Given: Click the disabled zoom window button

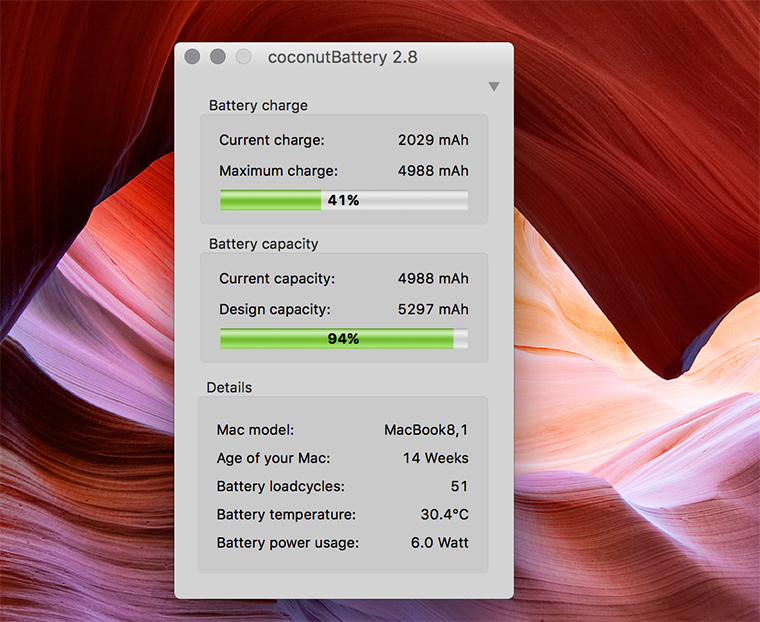Looking at the screenshot, I should (x=243, y=56).
